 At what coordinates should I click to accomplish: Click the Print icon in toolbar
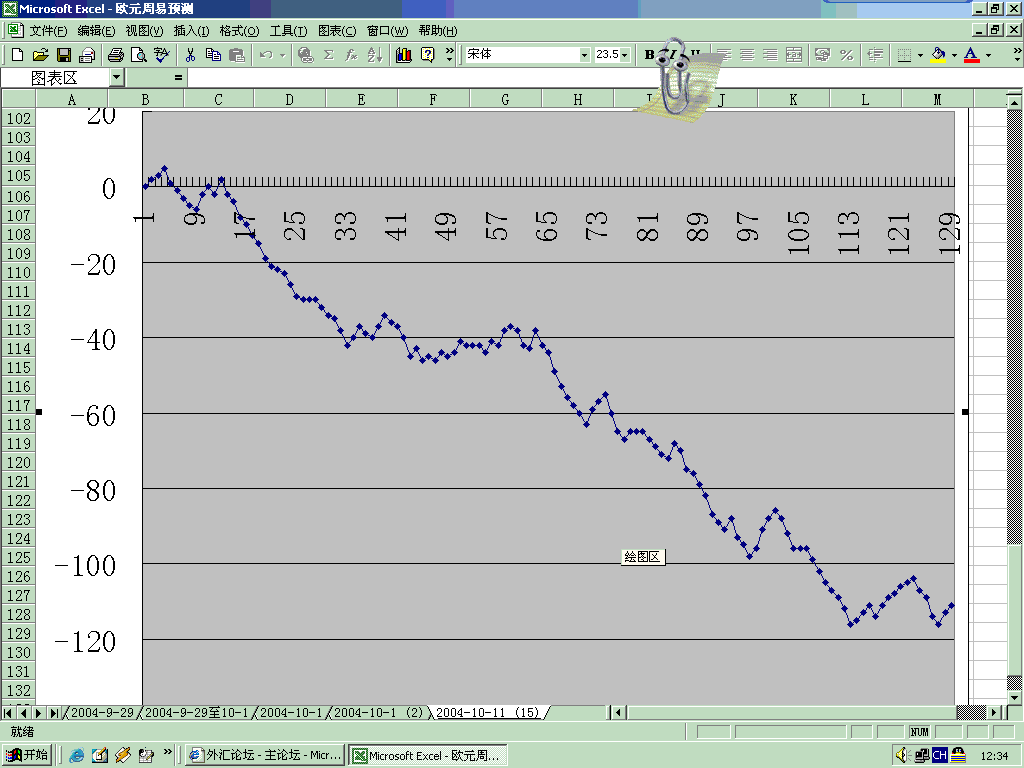pyautogui.click(x=115, y=55)
